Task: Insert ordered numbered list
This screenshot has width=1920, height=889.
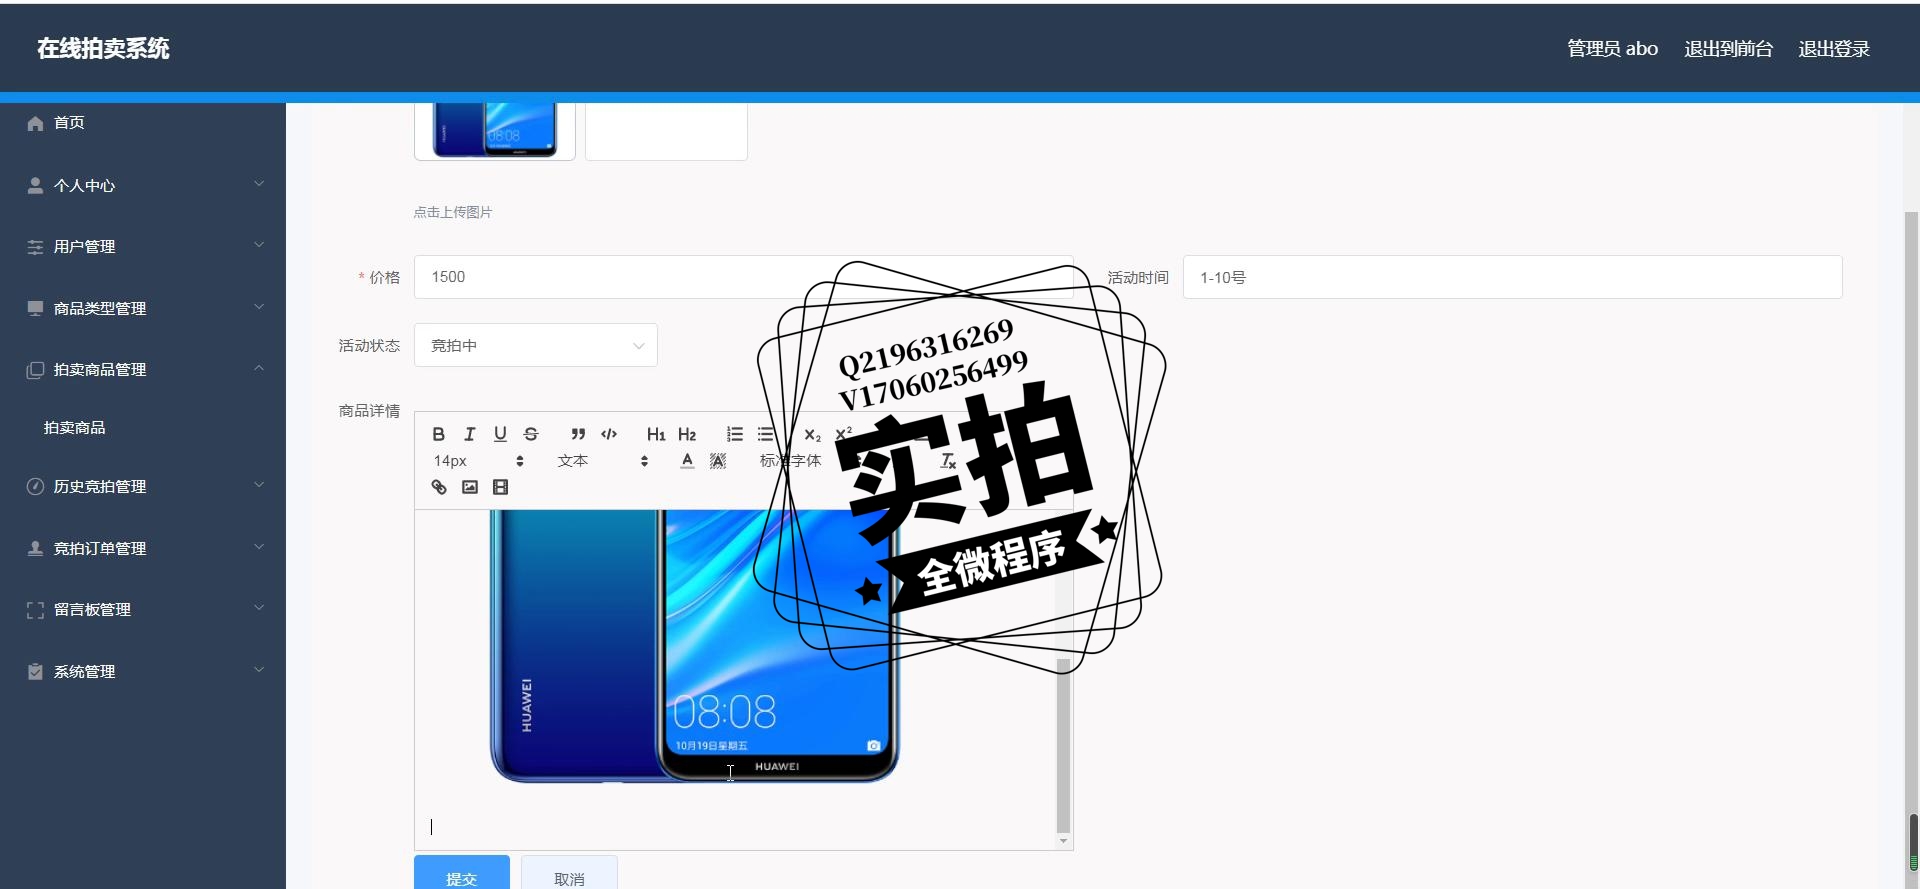Action: [x=734, y=434]
